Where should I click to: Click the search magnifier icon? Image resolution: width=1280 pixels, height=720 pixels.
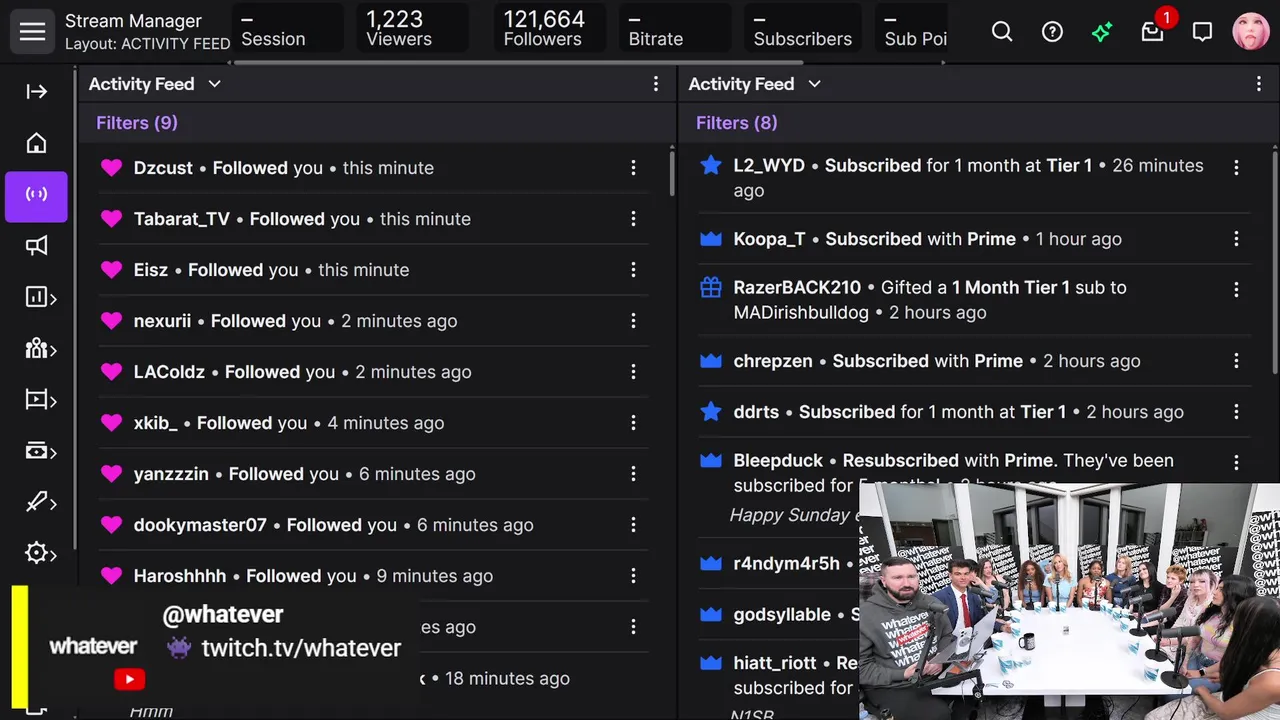point(1002,31)
